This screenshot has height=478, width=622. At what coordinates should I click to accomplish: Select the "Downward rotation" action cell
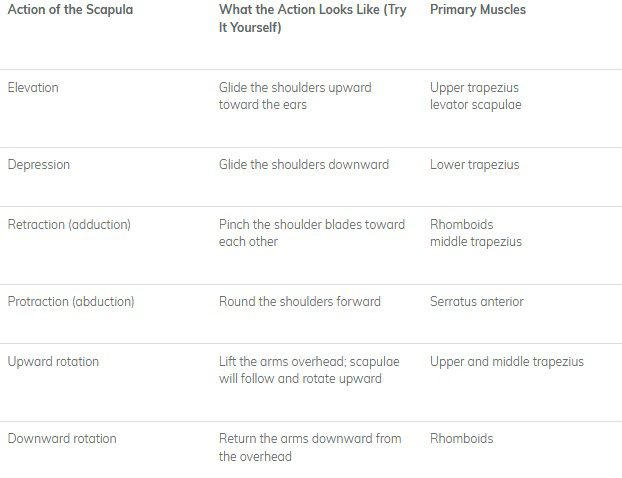(62, 439)
